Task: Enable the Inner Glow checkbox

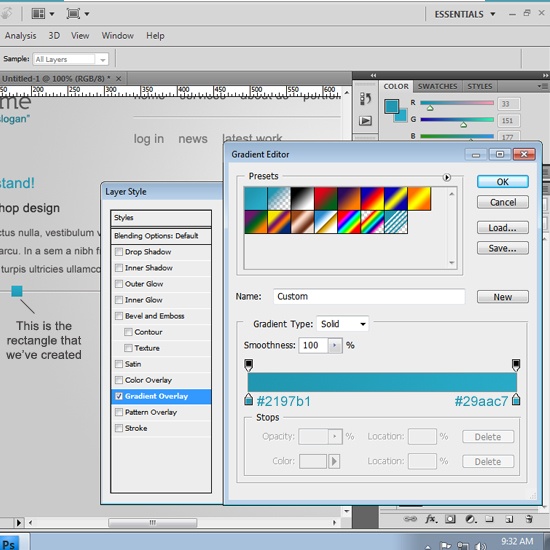Action: (x=119, y=300)
